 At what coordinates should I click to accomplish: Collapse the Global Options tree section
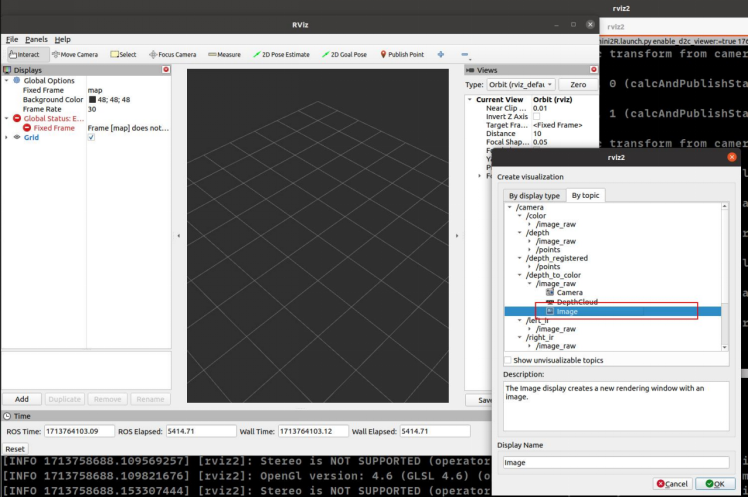6,81
